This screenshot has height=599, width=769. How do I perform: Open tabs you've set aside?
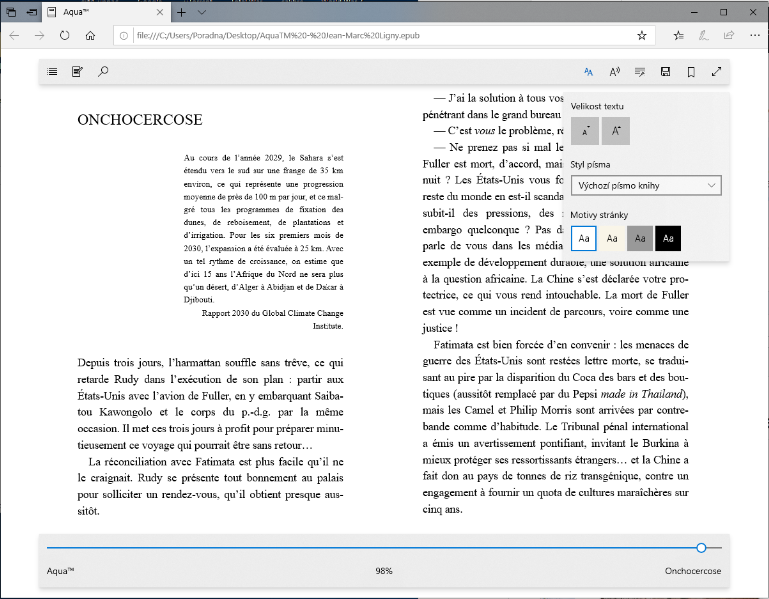pyautogui.click(x=11, y=12)
